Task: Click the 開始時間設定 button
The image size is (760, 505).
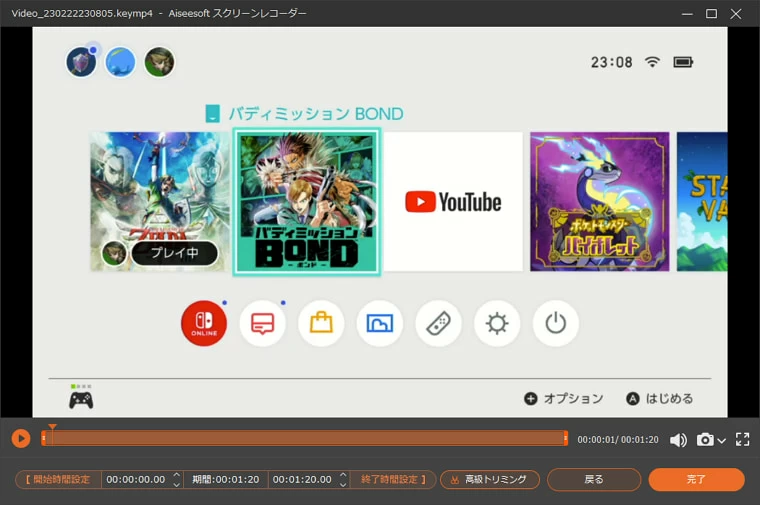Action: click(58, 479)
